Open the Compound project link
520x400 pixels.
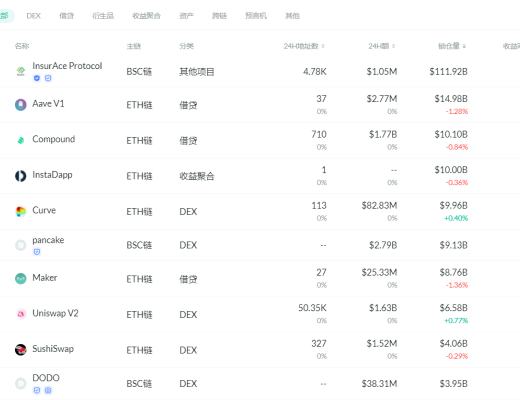(x=53, y=139)
